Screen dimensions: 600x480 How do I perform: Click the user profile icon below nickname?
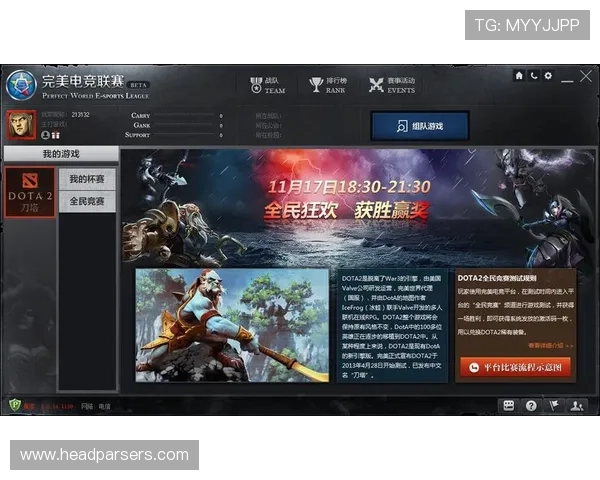[45, 135]
